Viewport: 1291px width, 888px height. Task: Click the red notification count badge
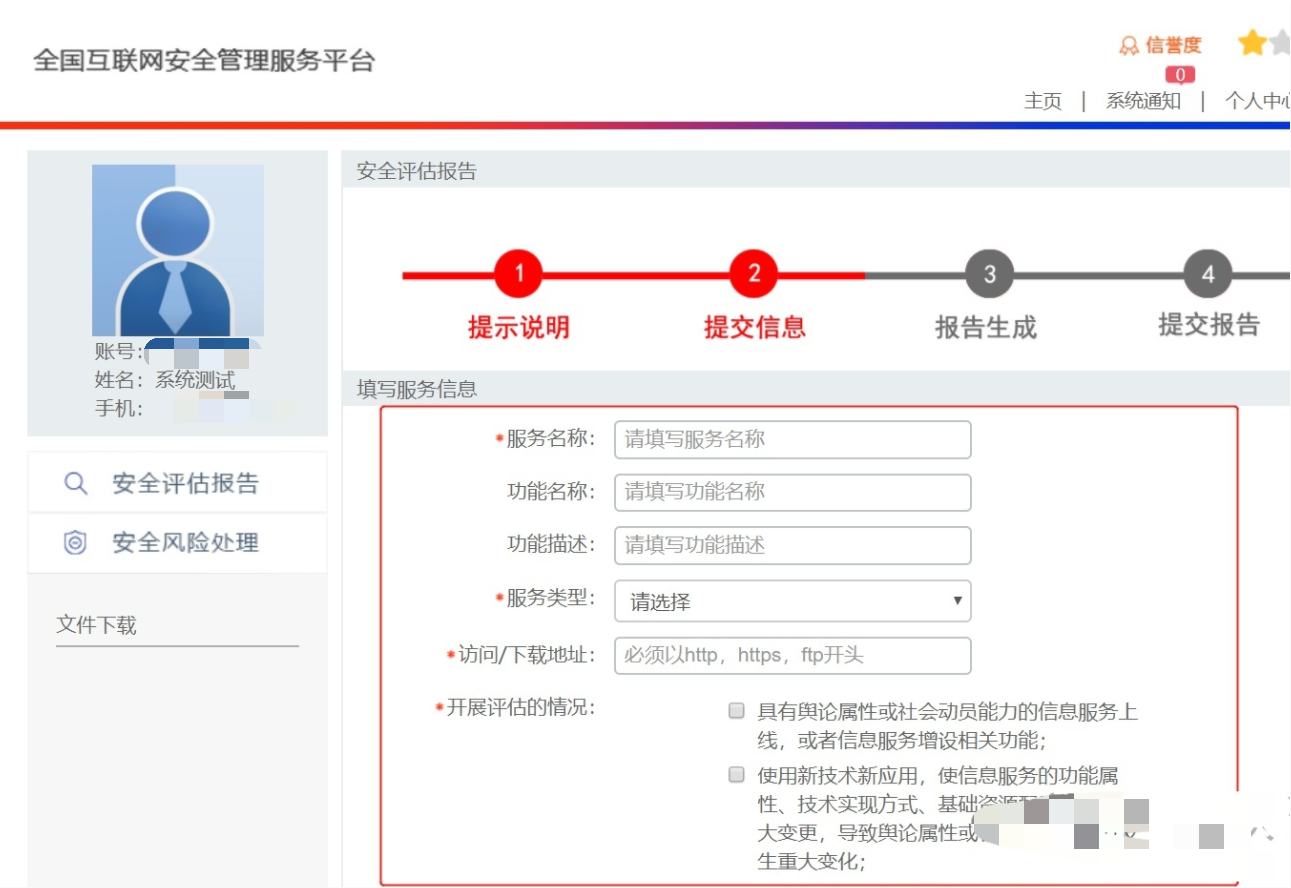click(x=1180, y=75)
